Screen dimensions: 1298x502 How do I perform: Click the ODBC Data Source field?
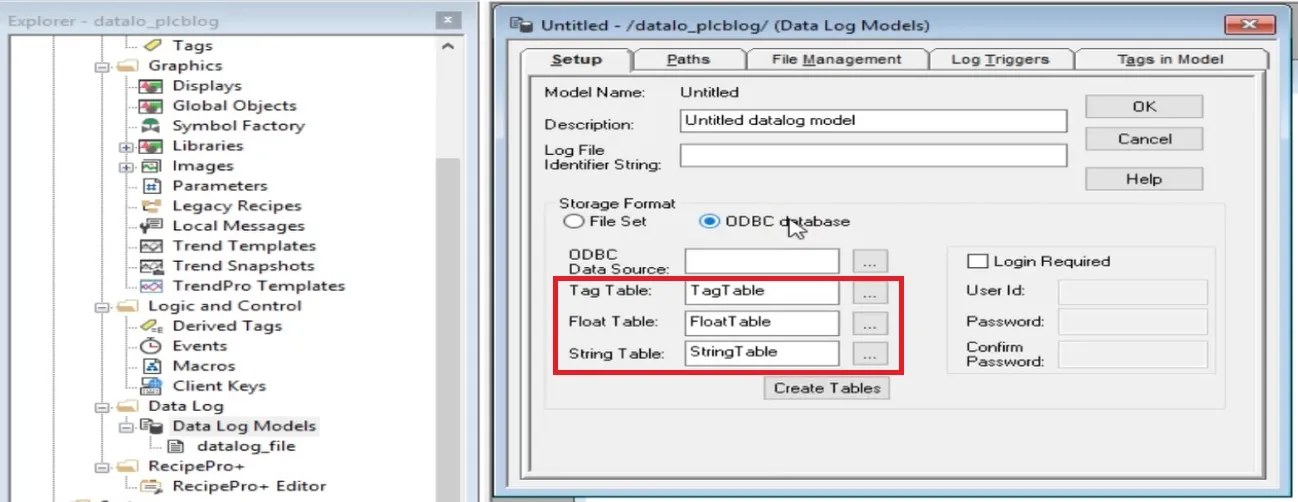762,262
